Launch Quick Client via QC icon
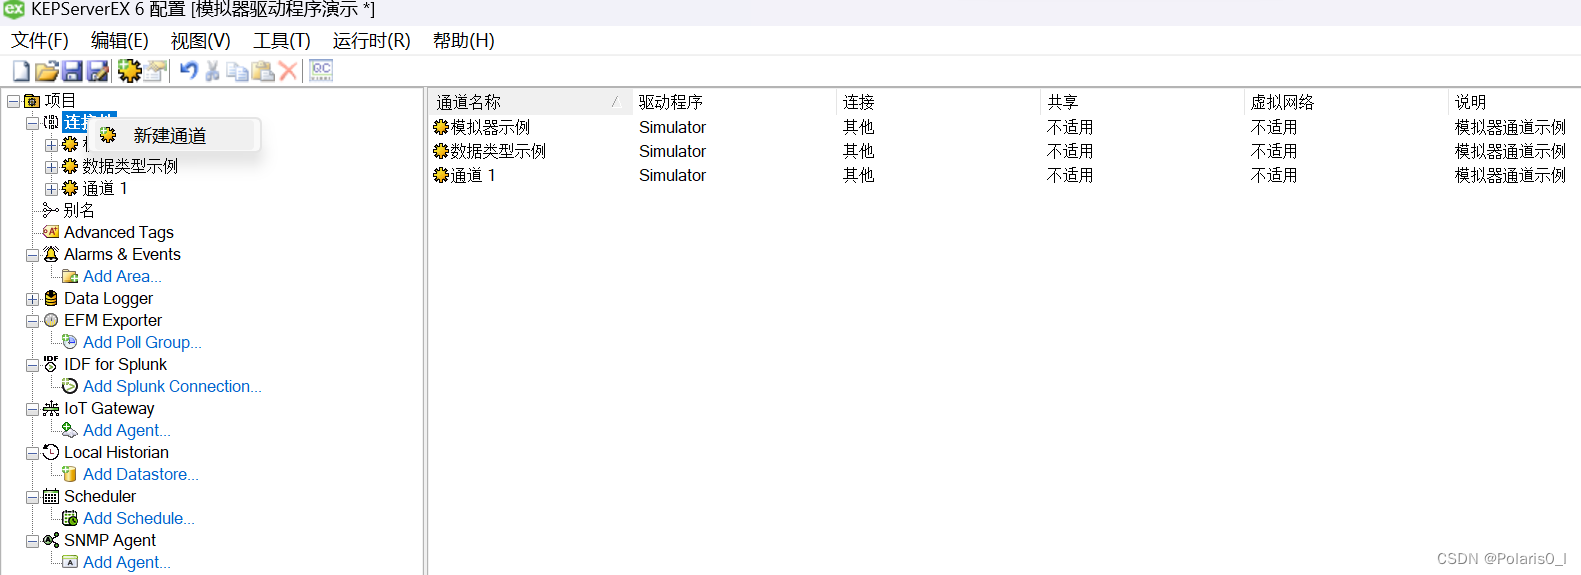Image resolution: width=1581 pixels, height=575 pixels. click(x=321, y=71)
